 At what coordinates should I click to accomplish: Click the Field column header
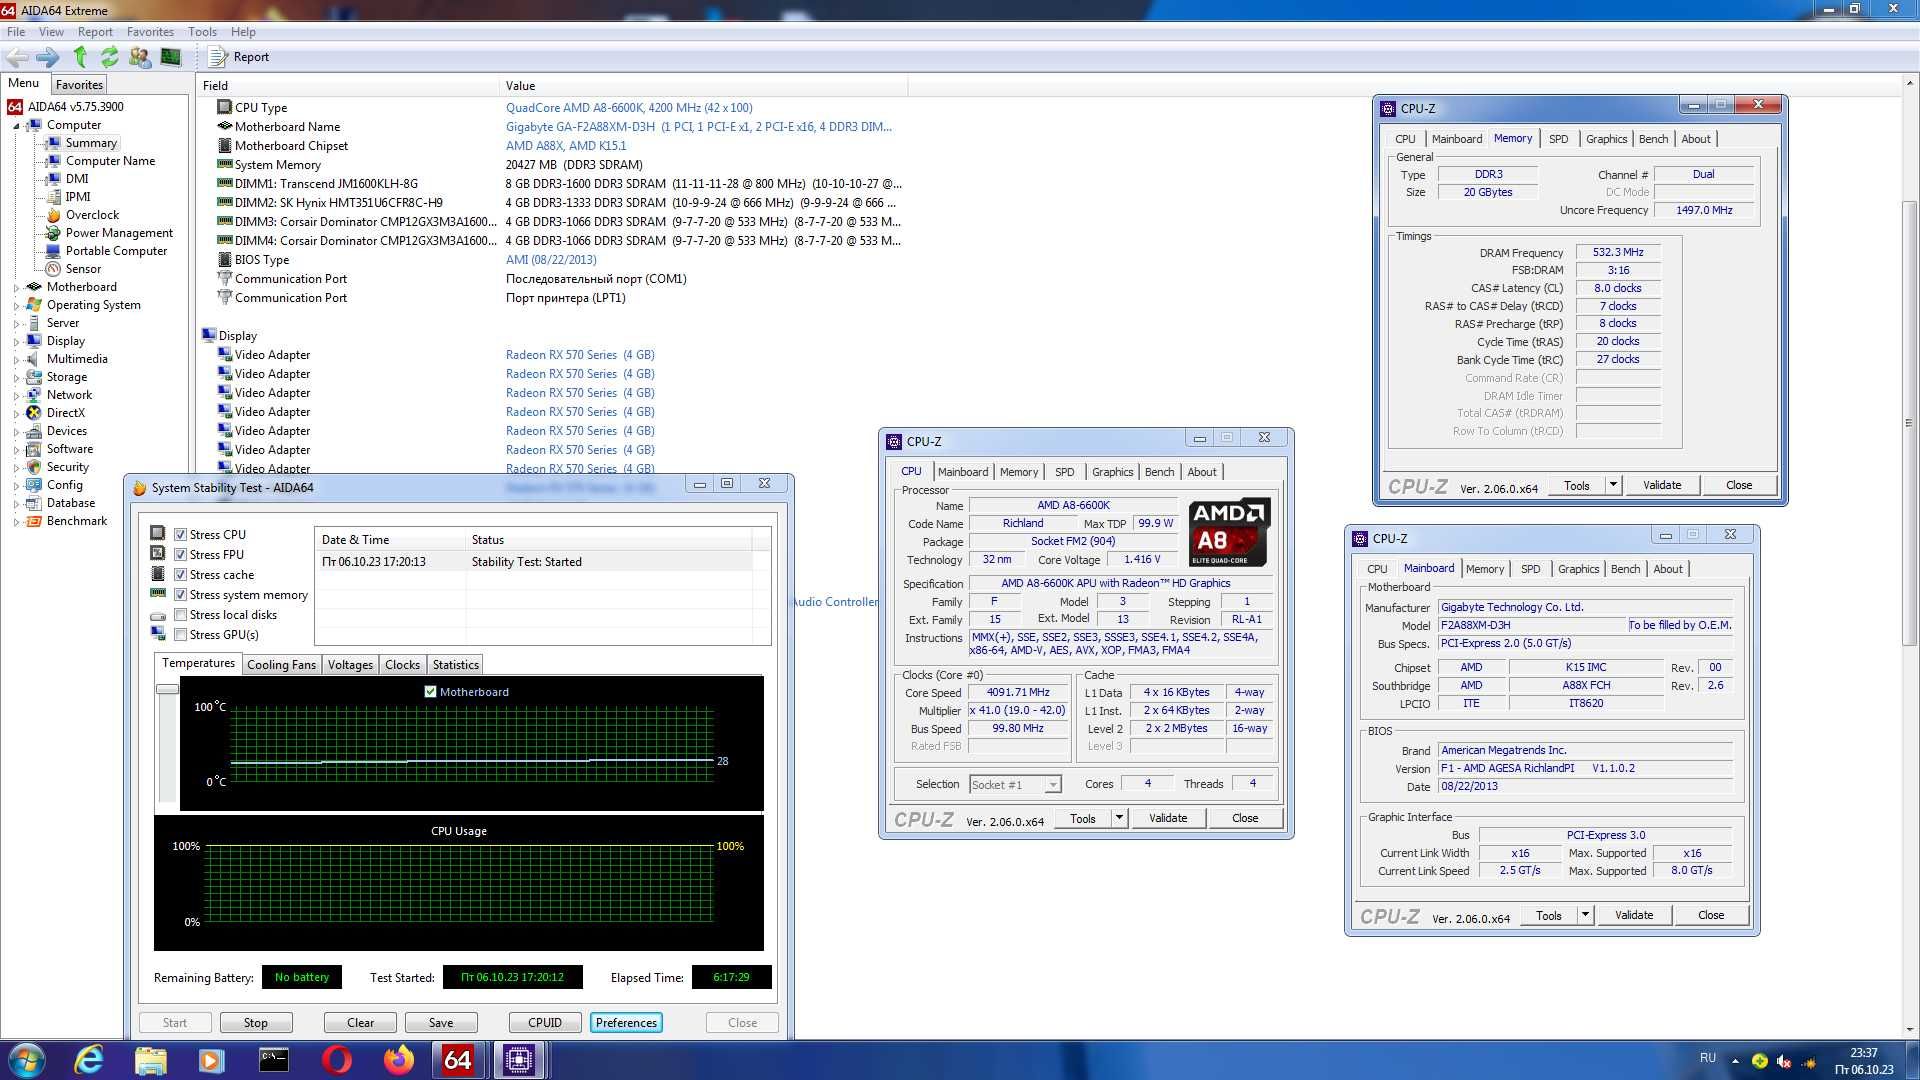pyautogui.click(x=347, y=86)
